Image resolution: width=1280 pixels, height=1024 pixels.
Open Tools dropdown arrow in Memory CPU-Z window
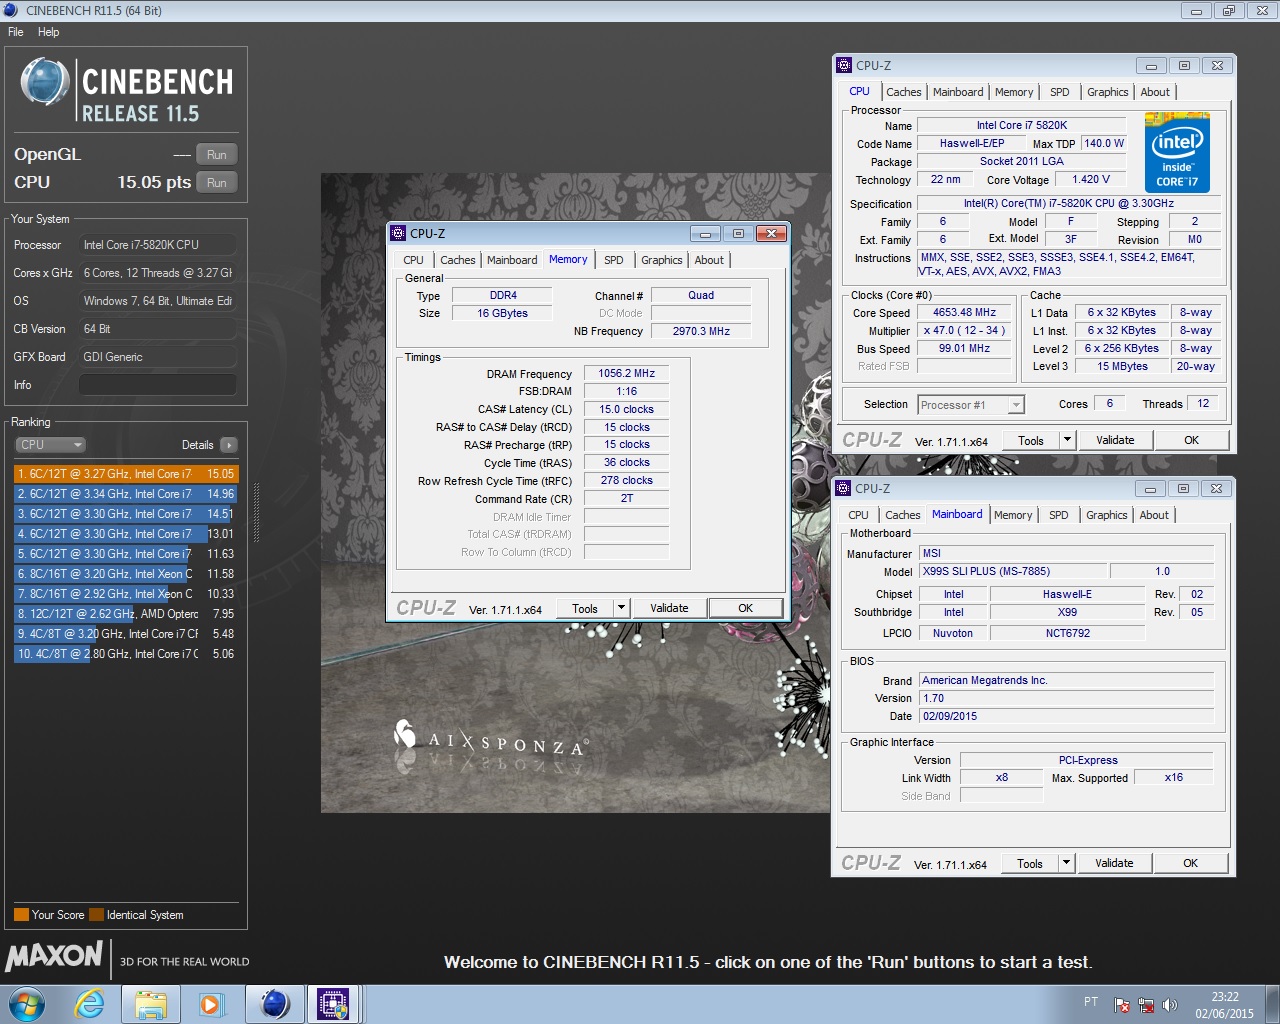[x=621, y=608]
